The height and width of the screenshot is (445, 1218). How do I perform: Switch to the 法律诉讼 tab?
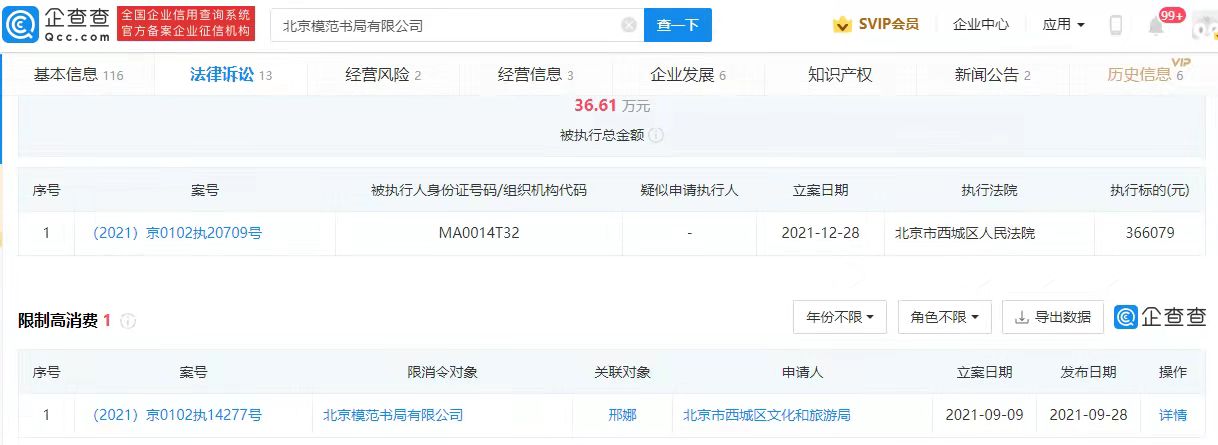[x=232, y=75]
